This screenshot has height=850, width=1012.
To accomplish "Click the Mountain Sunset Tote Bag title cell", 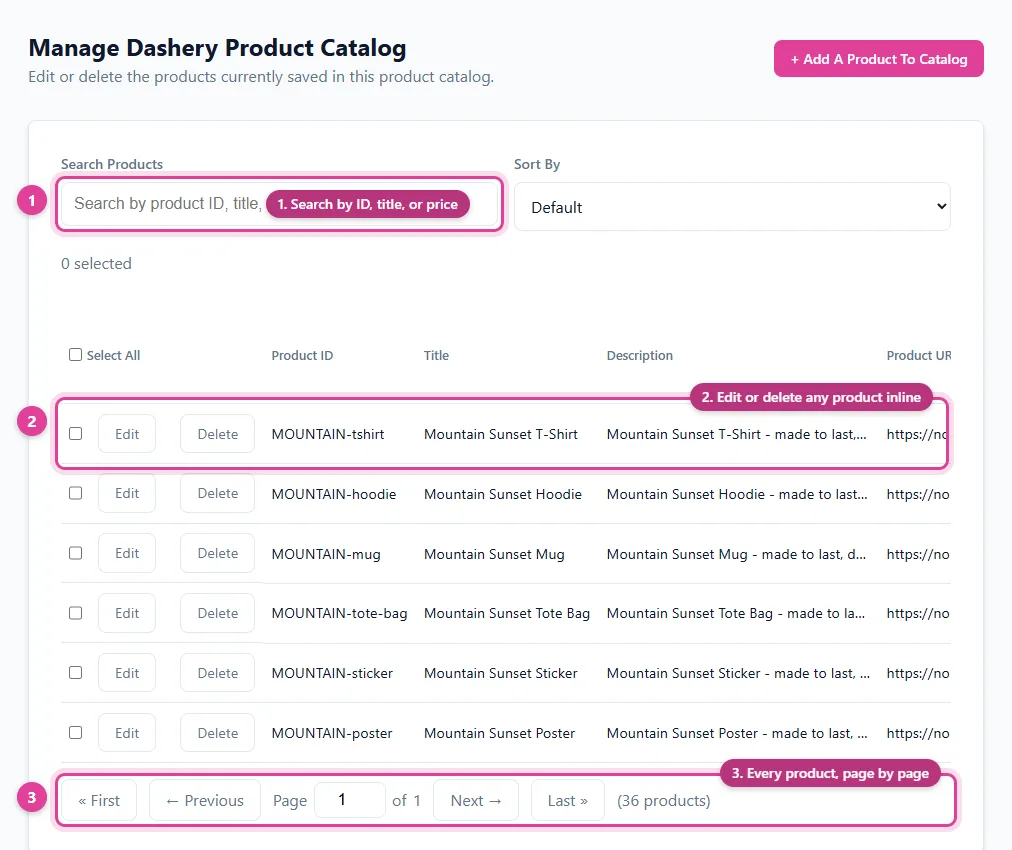I will [x=507, y=614].
